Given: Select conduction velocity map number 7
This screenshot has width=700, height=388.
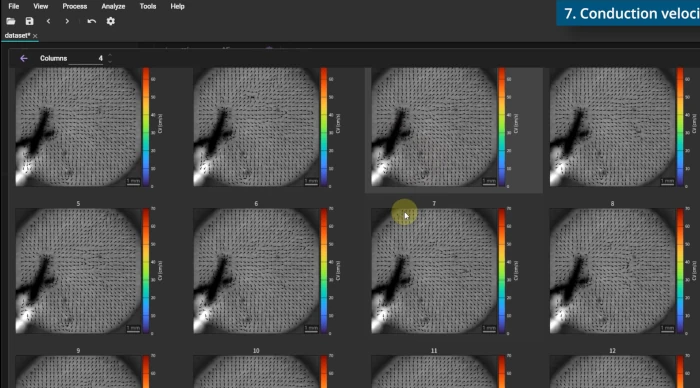Looking at the screenshot, I should click(434, 271).
